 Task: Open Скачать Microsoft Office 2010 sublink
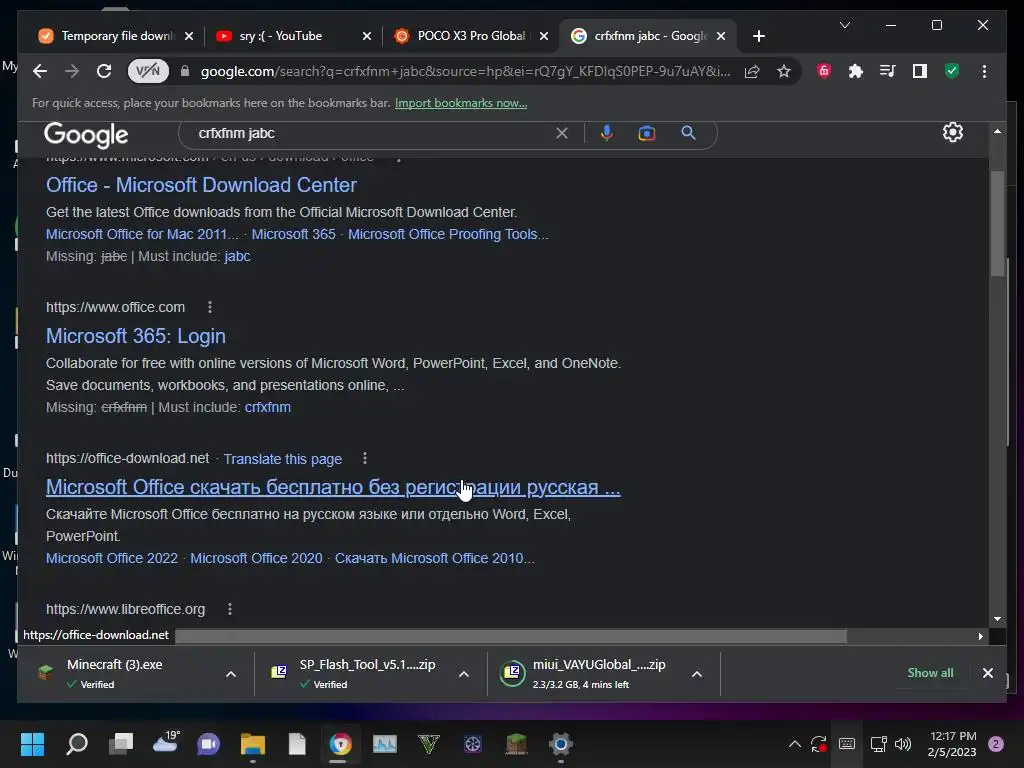(x=434, y=558)
